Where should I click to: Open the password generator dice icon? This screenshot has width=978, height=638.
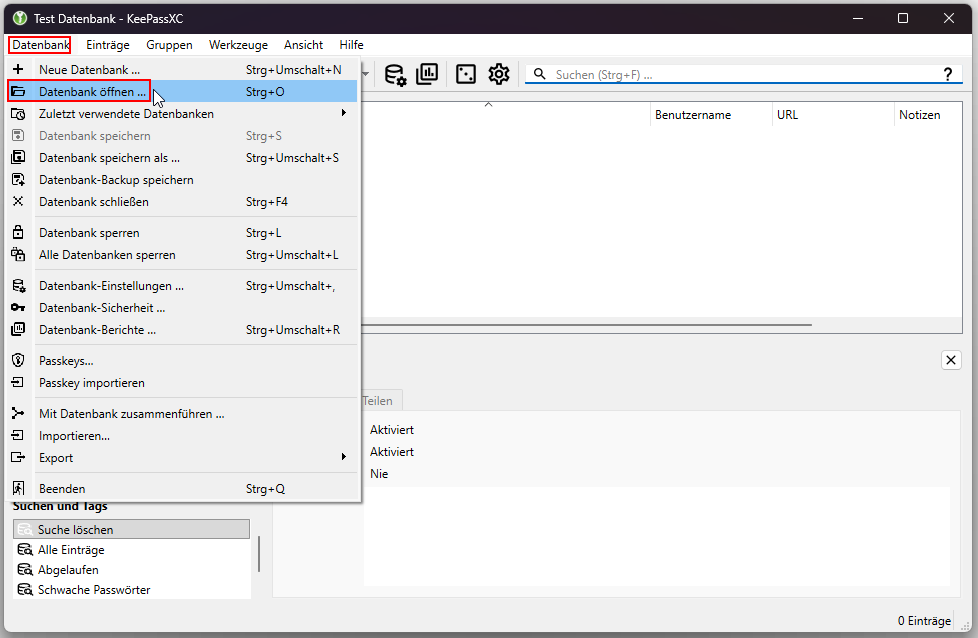(x=466, y=74)
